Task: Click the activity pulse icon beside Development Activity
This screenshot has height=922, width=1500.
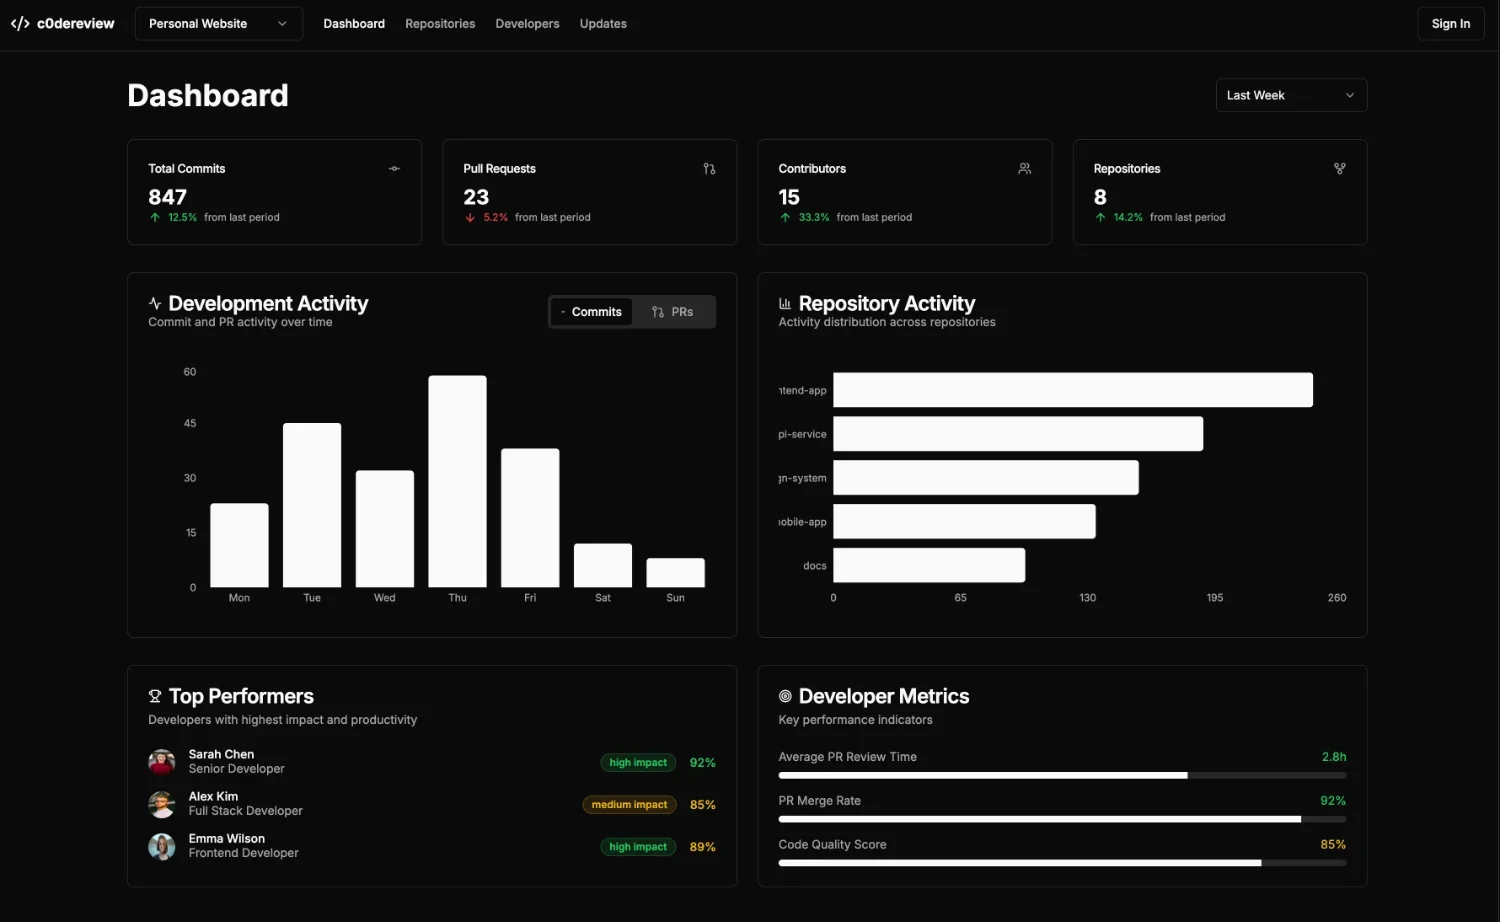Action: 155,303
